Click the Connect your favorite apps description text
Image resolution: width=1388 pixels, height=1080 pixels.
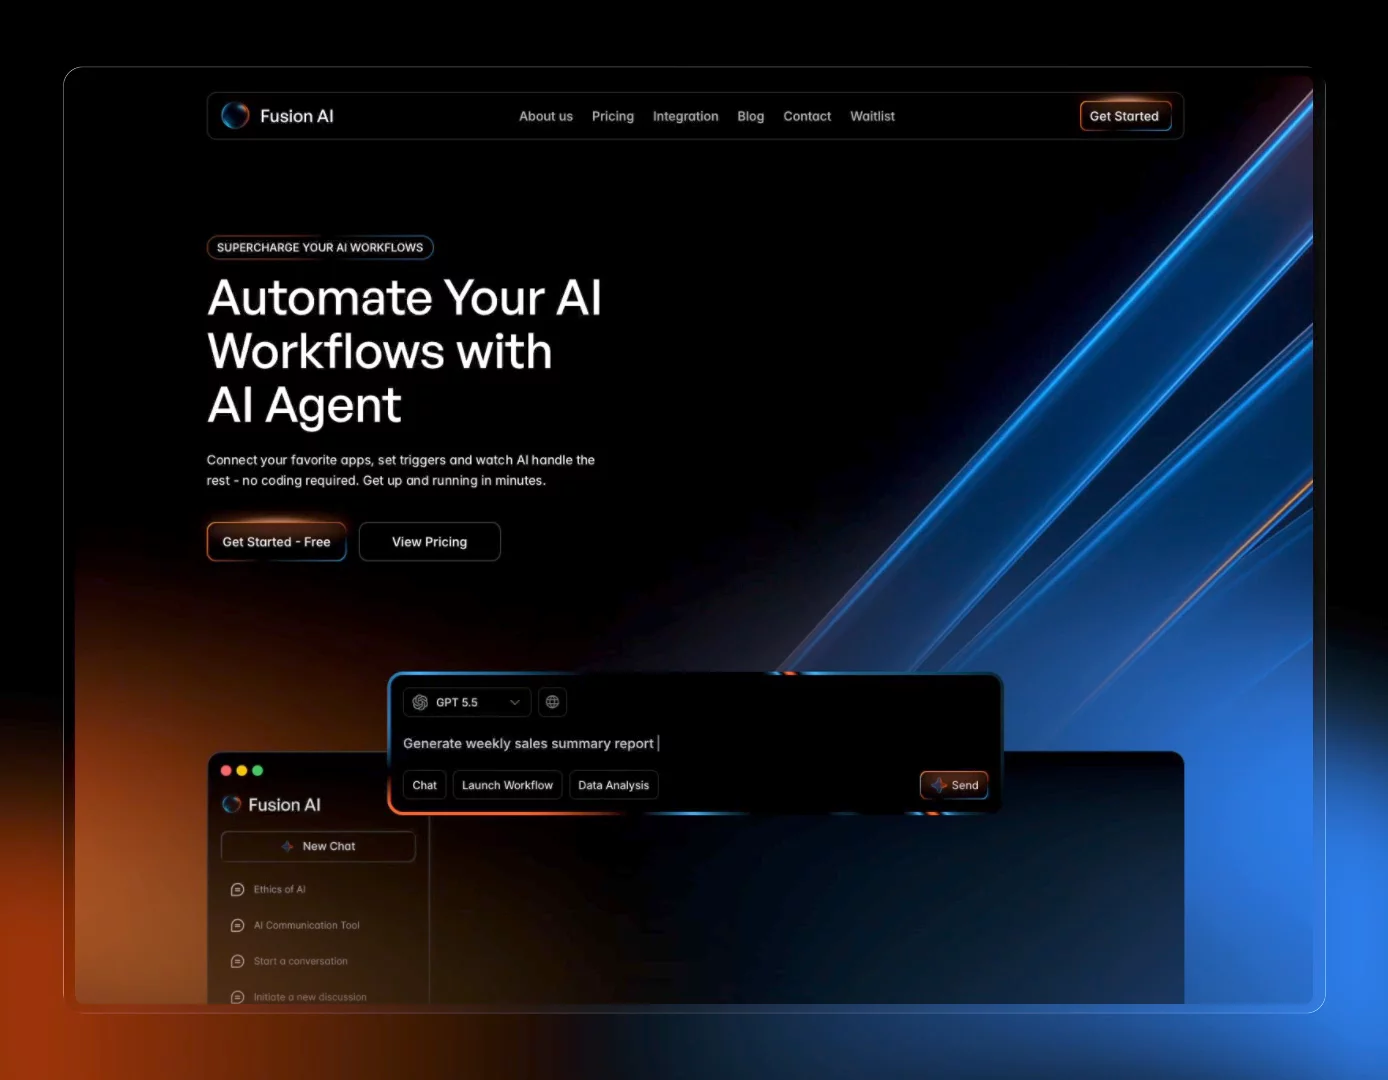click(x=400, y=470)
